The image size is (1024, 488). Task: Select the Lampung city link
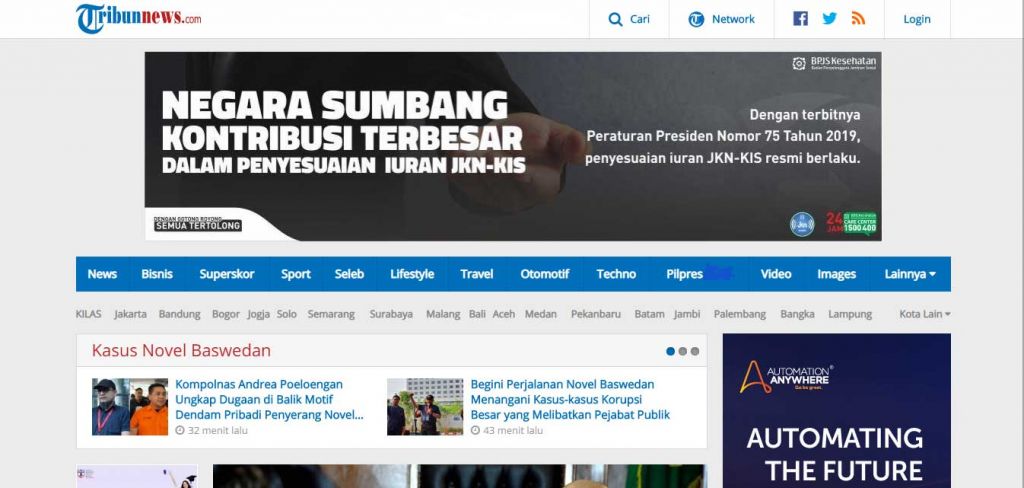tap(850, 314)
